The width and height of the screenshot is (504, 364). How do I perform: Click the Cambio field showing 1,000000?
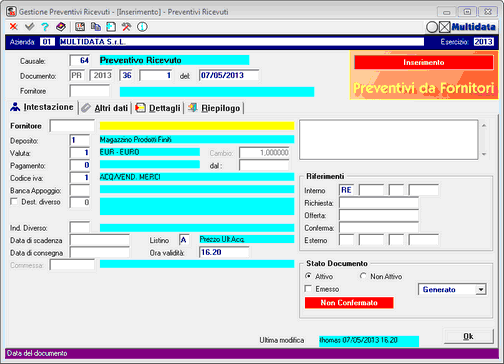pos(264,152)
